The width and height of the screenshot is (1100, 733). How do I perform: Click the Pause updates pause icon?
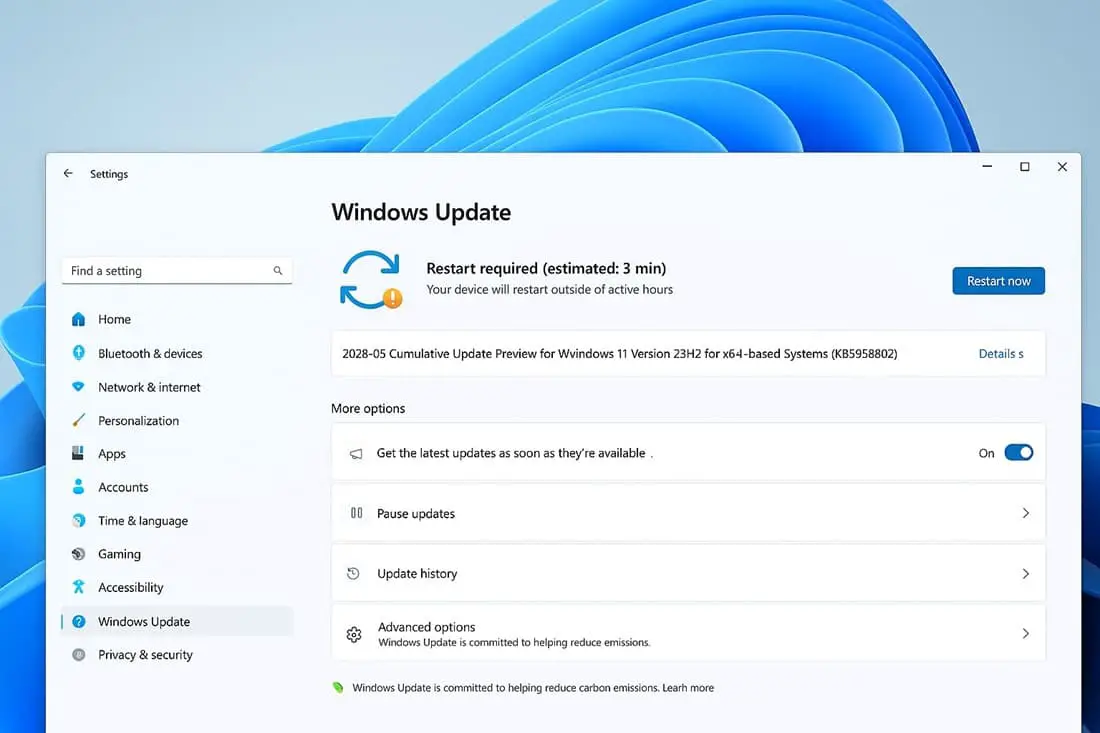(356, 513)
